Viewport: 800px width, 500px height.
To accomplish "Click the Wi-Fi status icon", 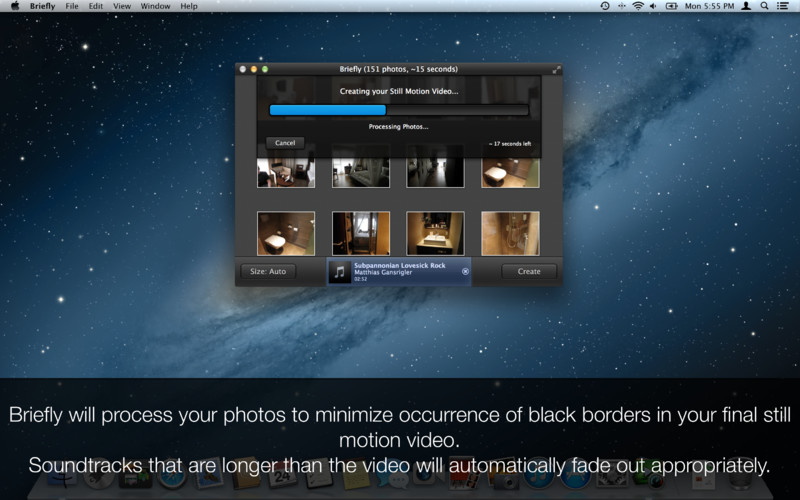I will coord(638,6).
